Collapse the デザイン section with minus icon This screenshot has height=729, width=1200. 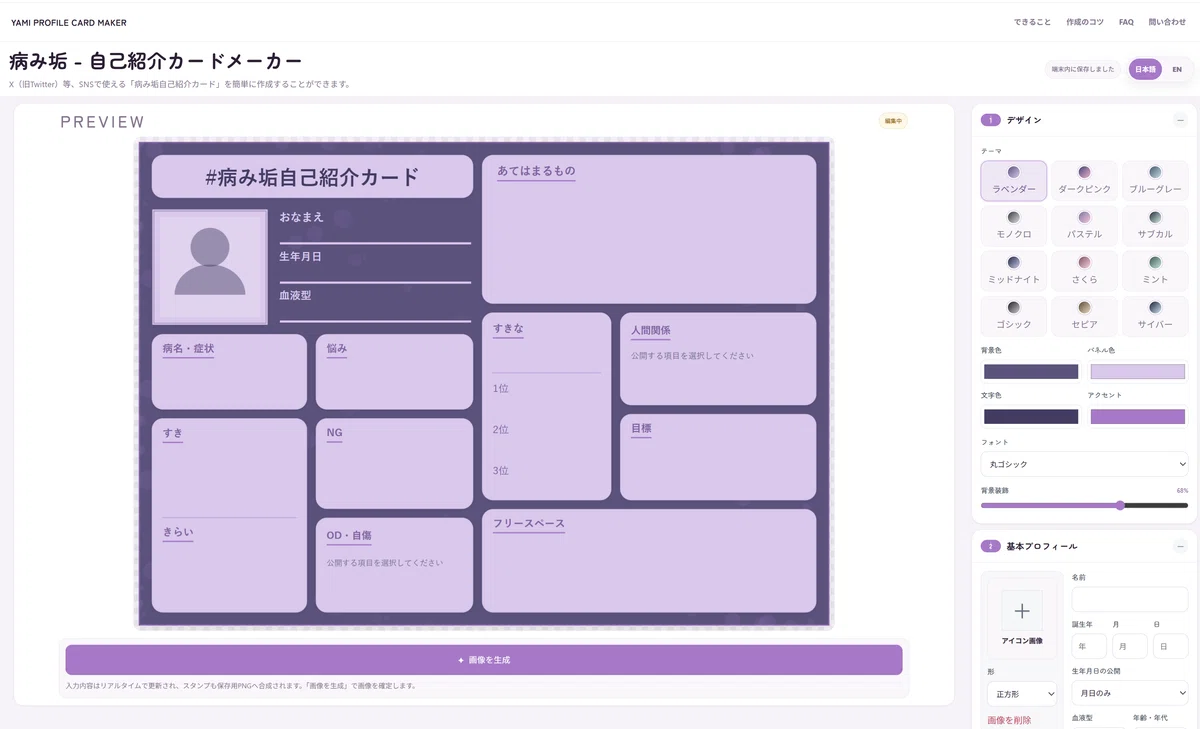point(1181,120)
